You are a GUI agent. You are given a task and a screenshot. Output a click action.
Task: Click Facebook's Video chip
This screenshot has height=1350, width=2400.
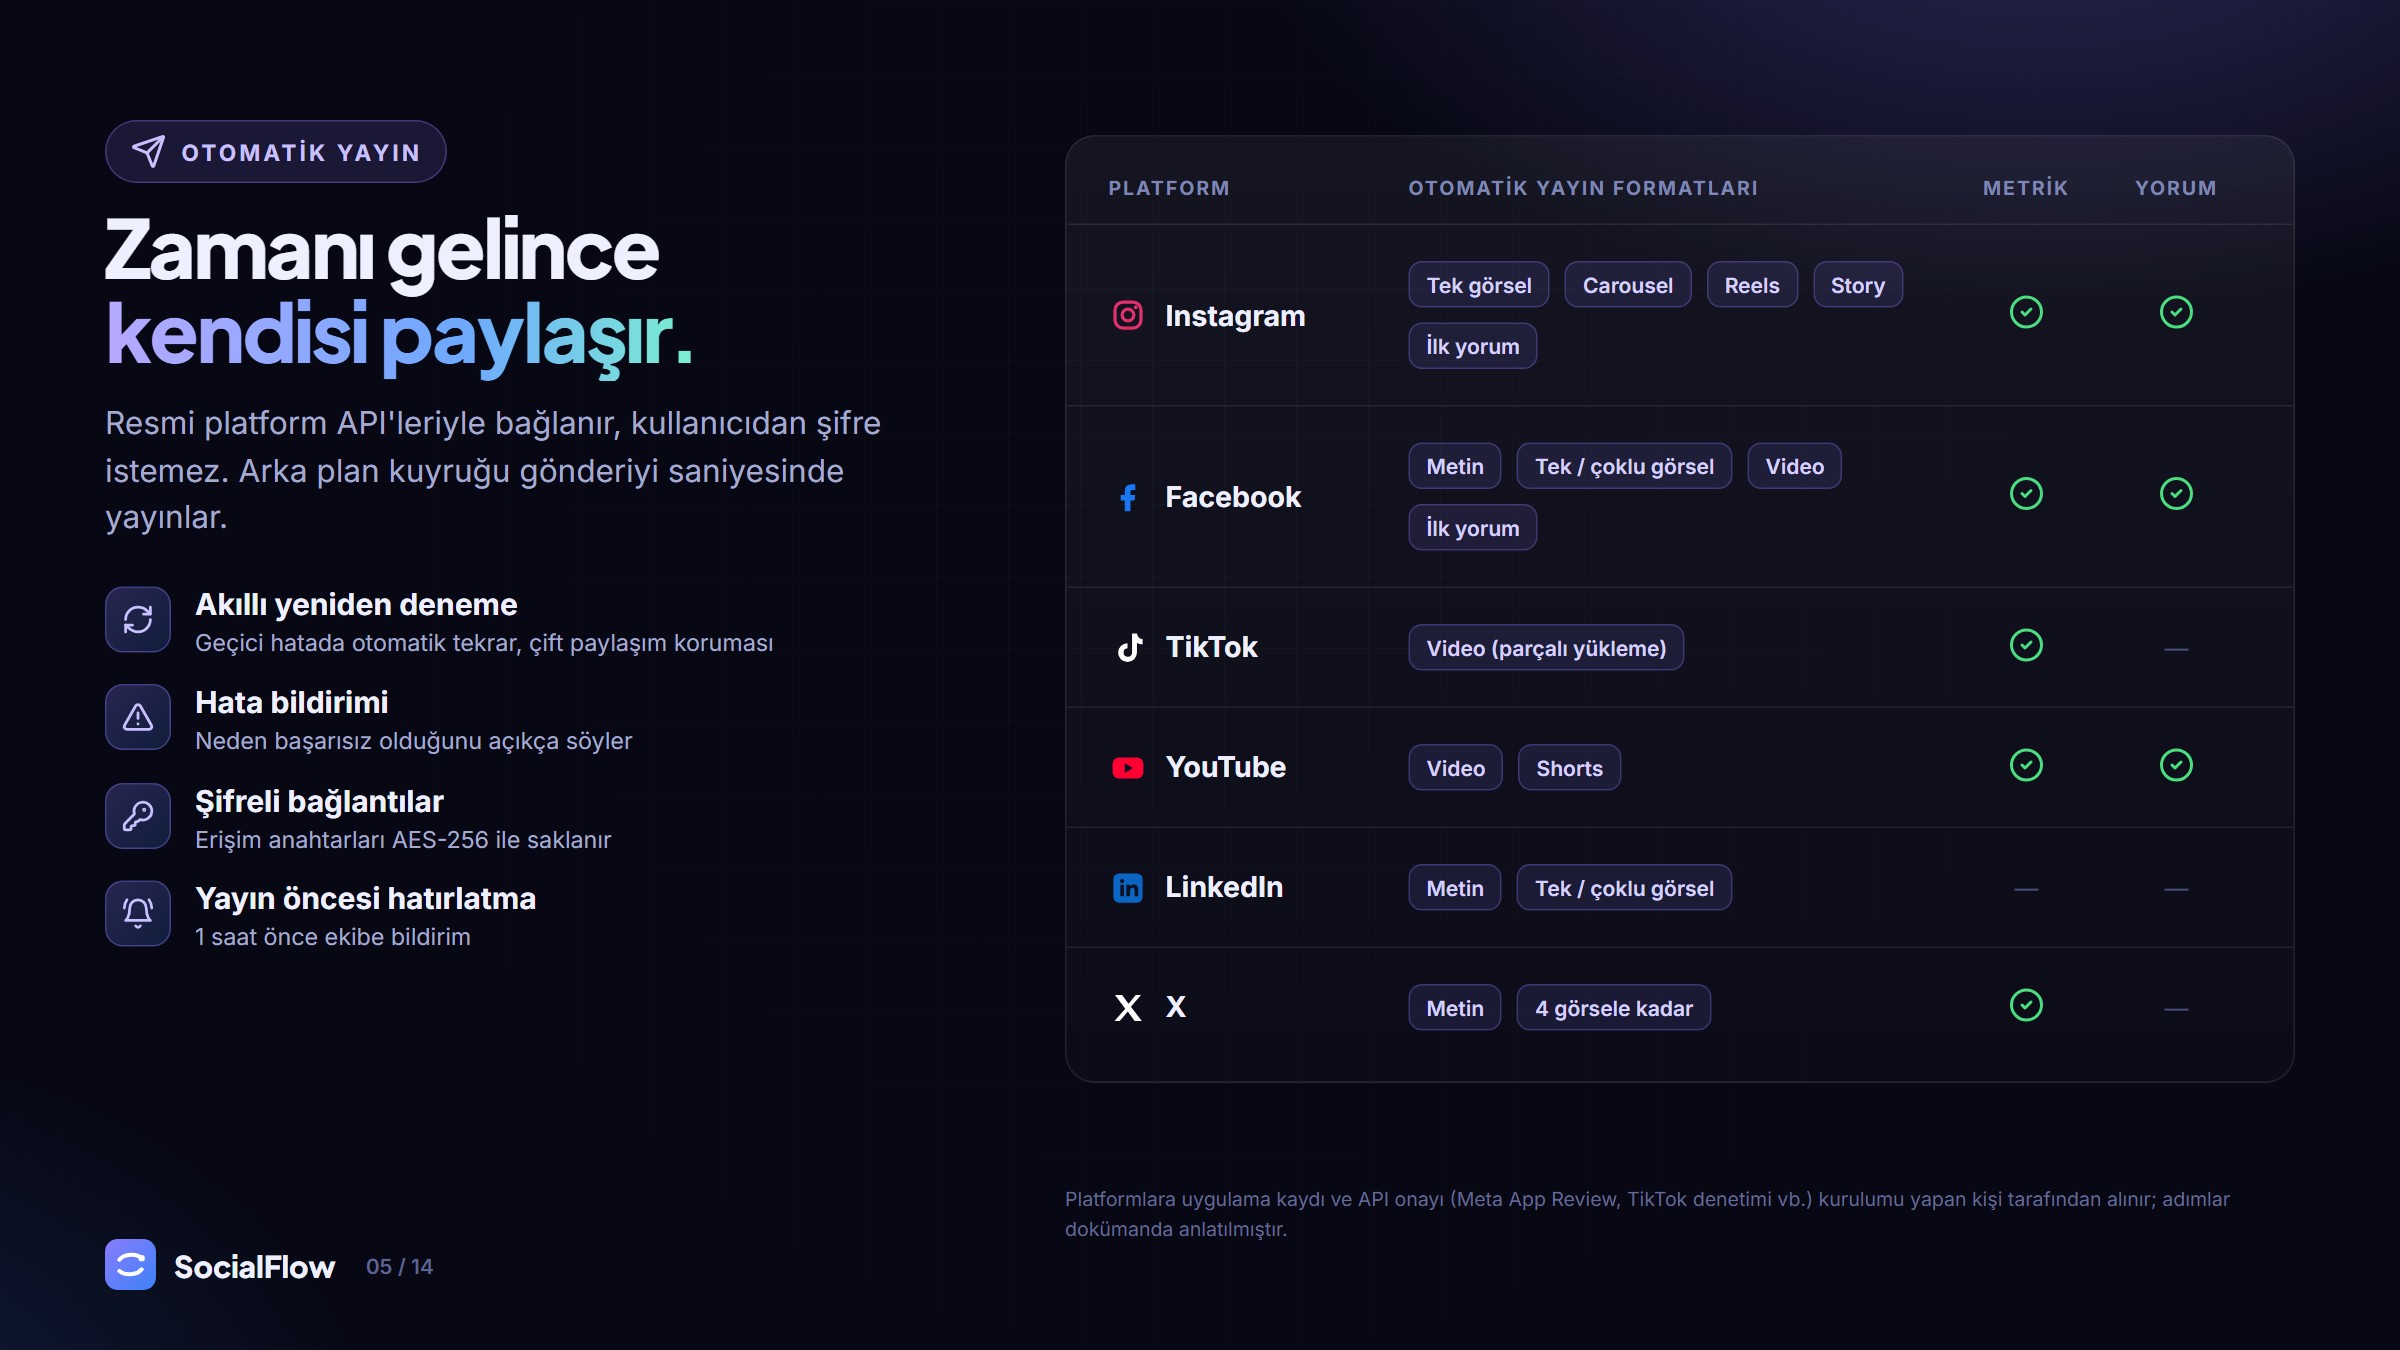point(1794,466)
